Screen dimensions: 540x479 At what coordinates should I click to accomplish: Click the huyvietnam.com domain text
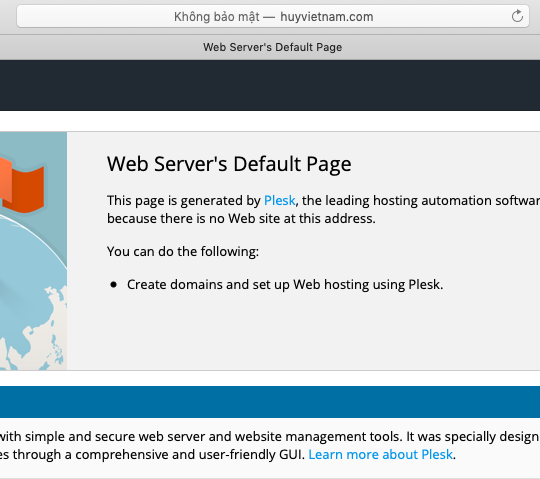[326, 17]
